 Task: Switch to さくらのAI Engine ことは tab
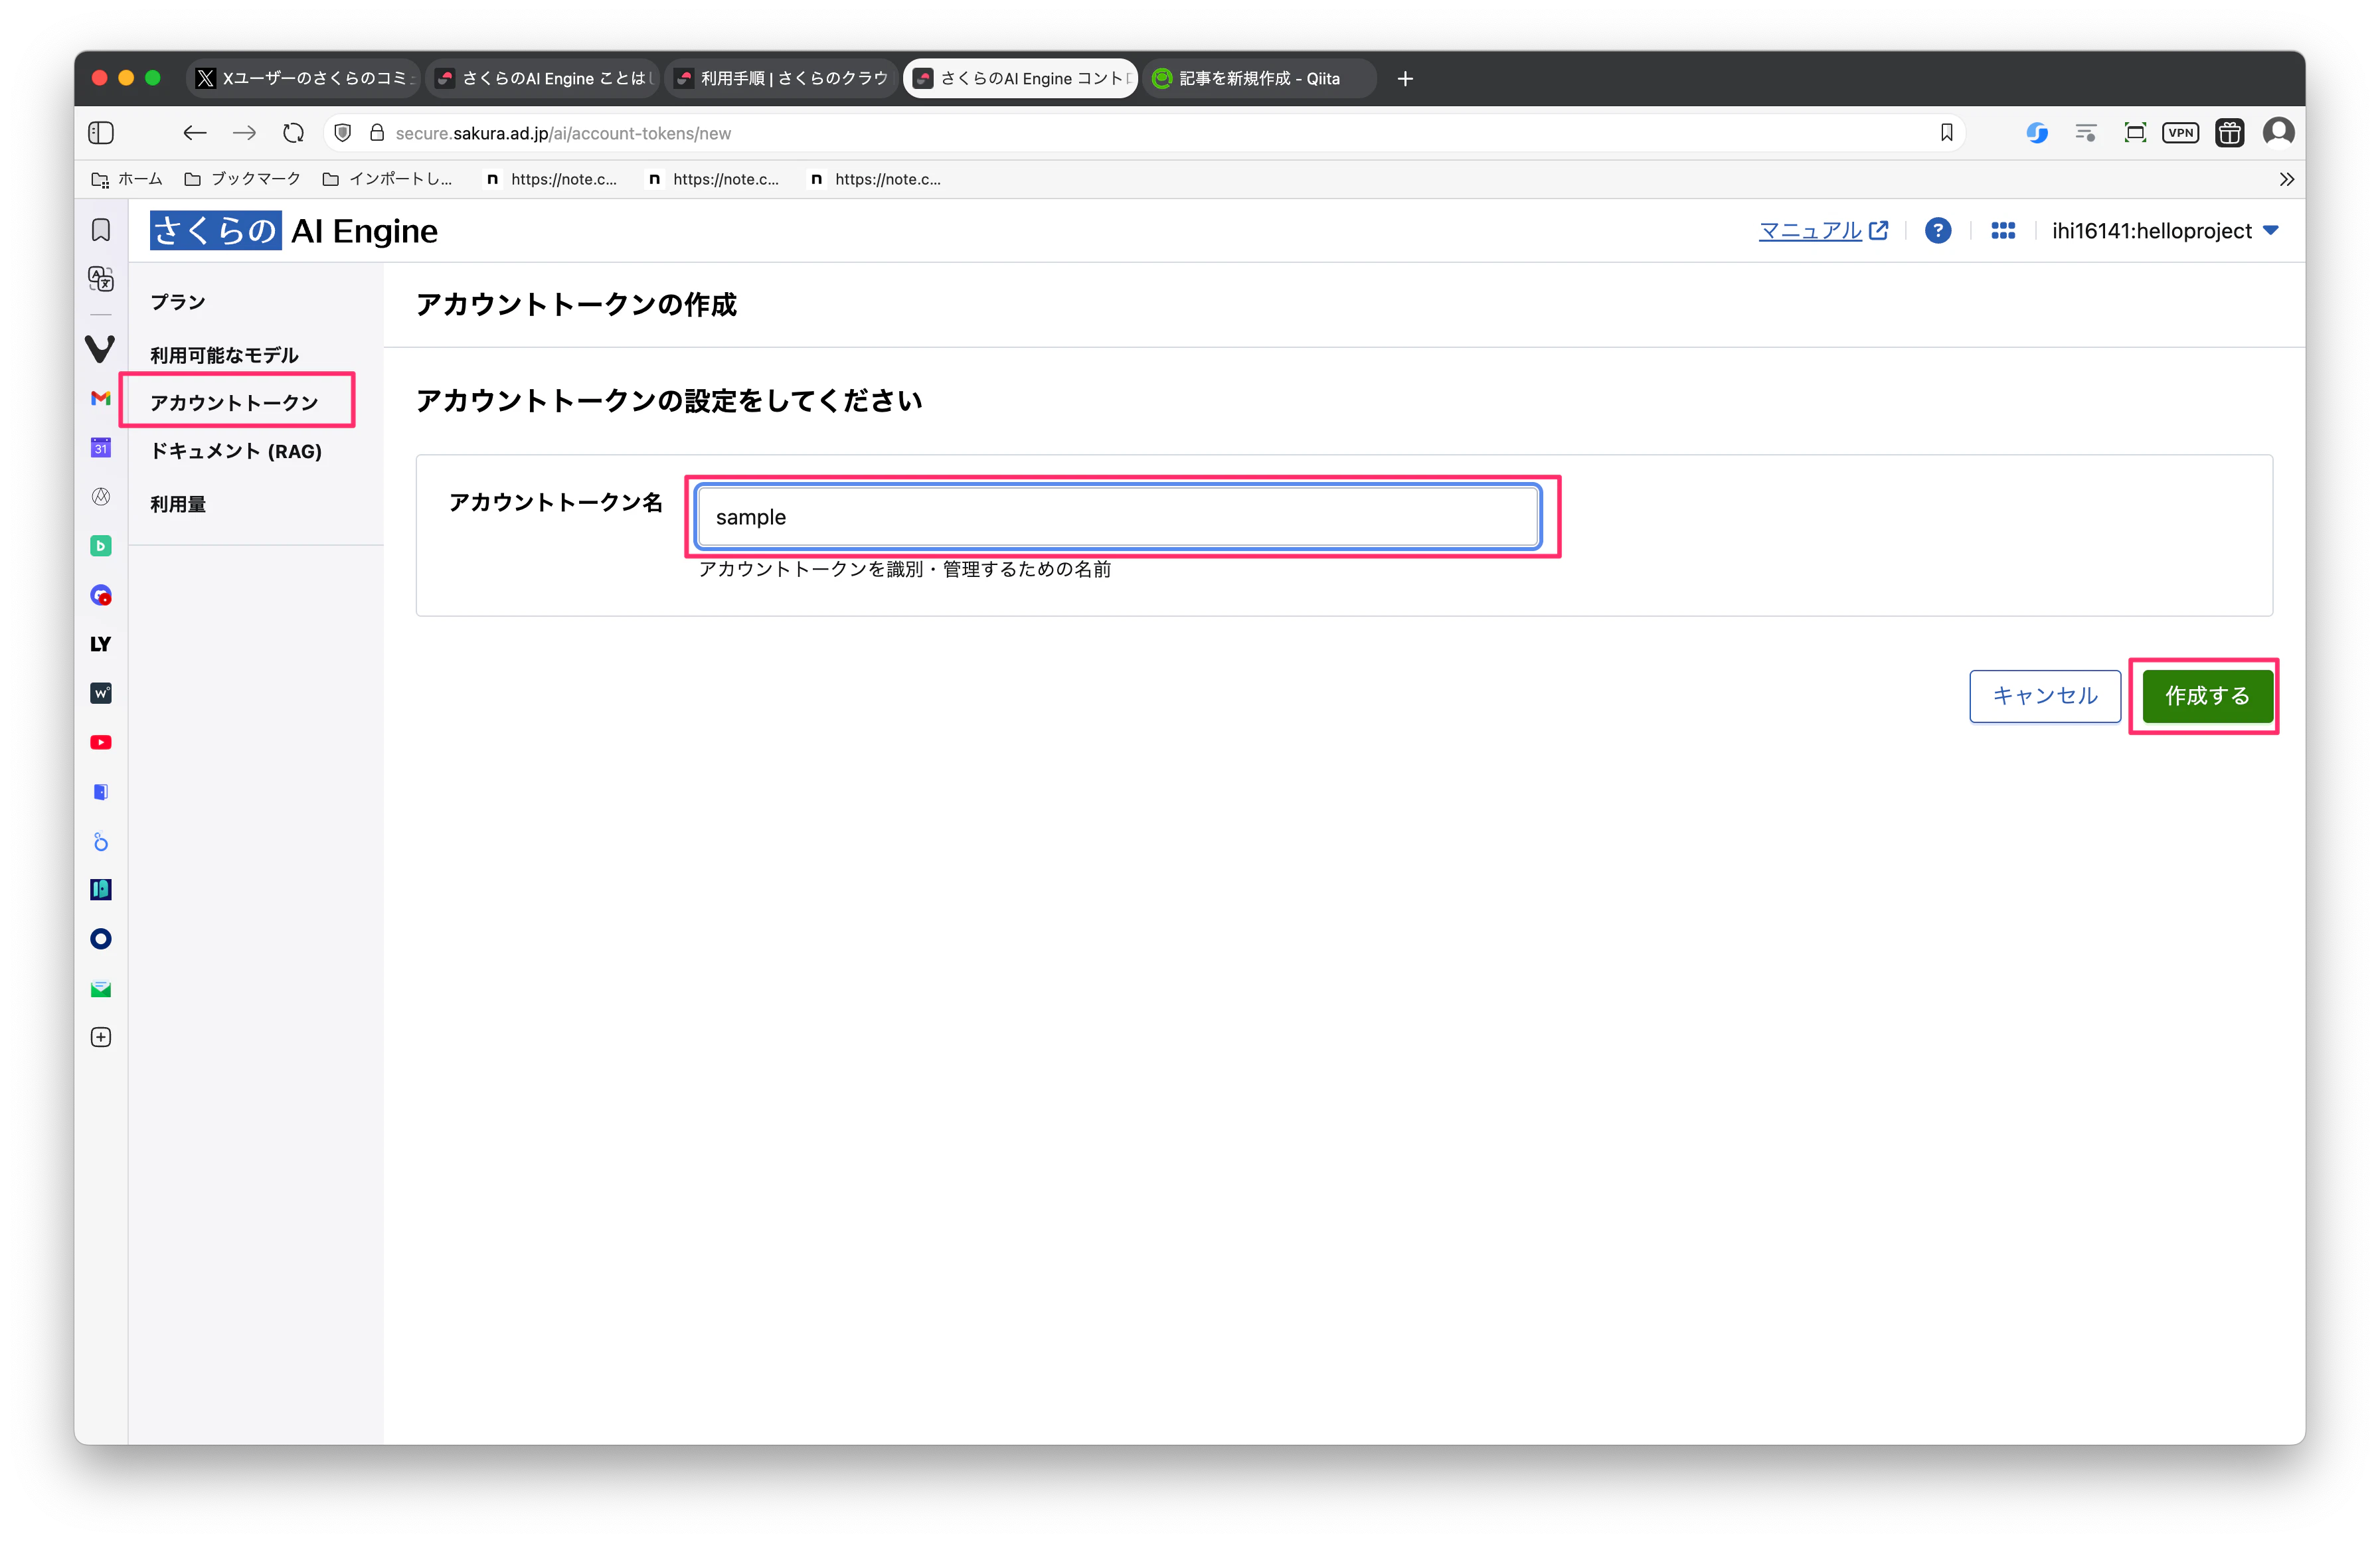point(543,78)
